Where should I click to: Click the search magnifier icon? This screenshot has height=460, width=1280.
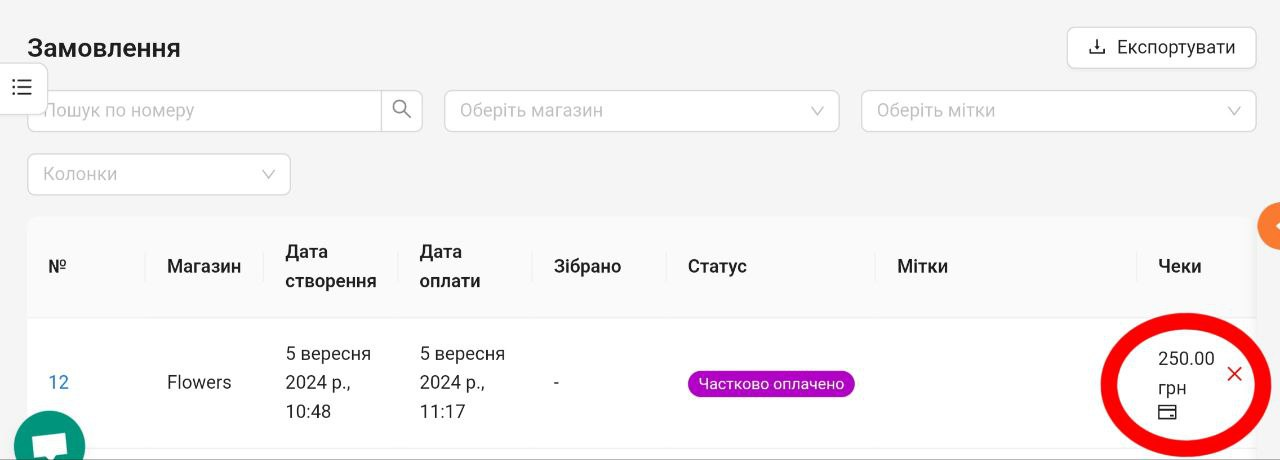pos(402,110)
